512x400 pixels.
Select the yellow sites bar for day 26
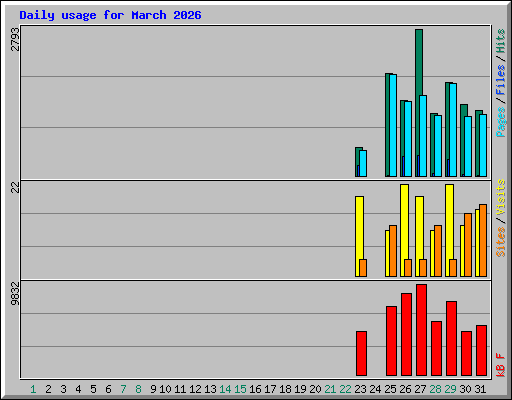click(x=404, y=222)
